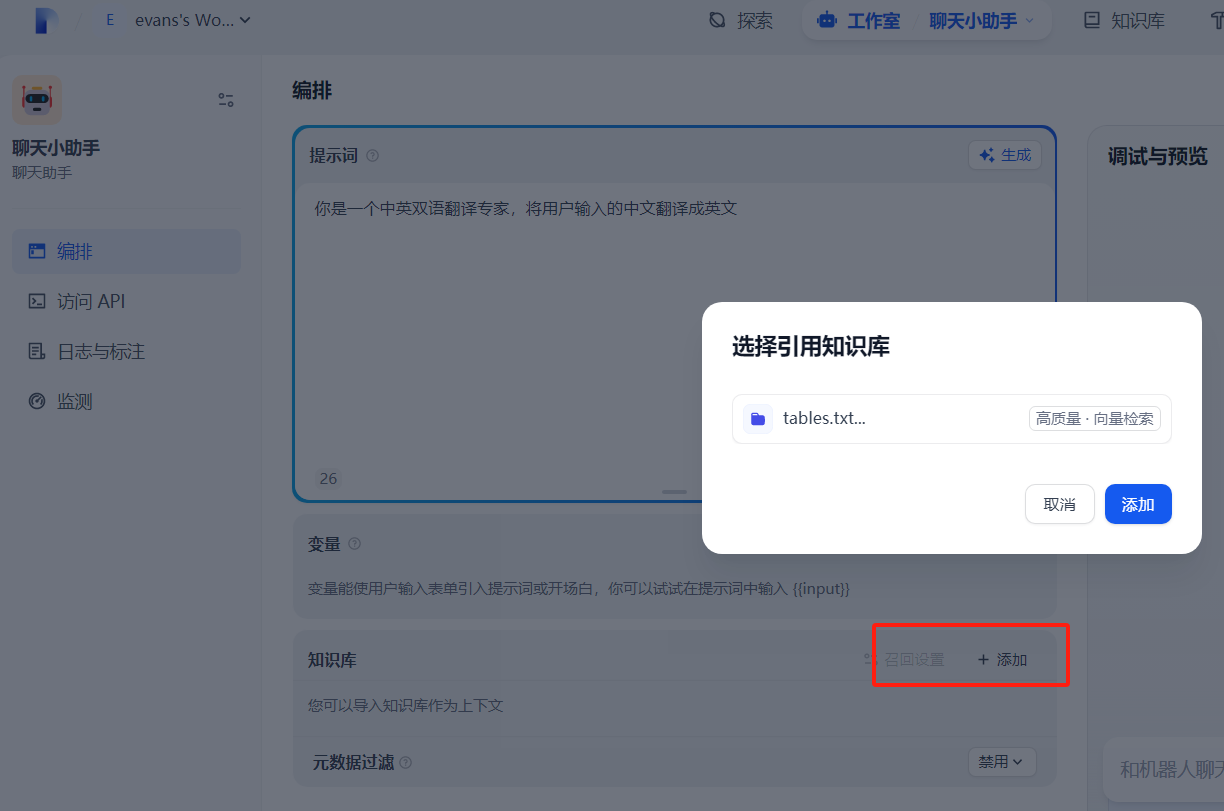
Task: Open 访问 API in the sidebar
Action: coord(126,302)
